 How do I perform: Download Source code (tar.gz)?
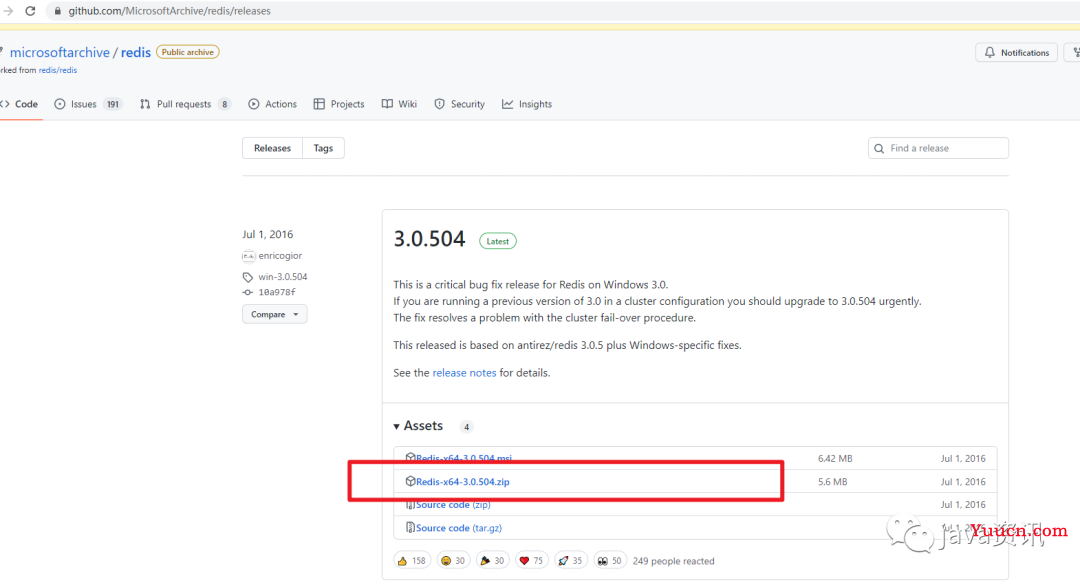coord(459,528)
